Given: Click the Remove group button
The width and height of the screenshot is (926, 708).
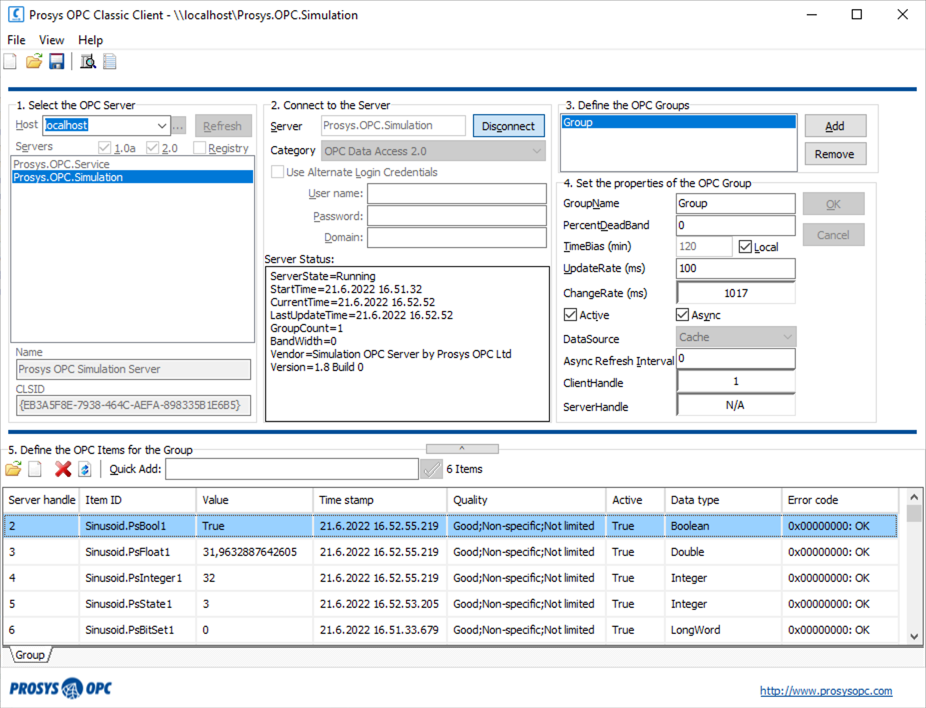Looking at the screenshot, I should pos(835,154).
